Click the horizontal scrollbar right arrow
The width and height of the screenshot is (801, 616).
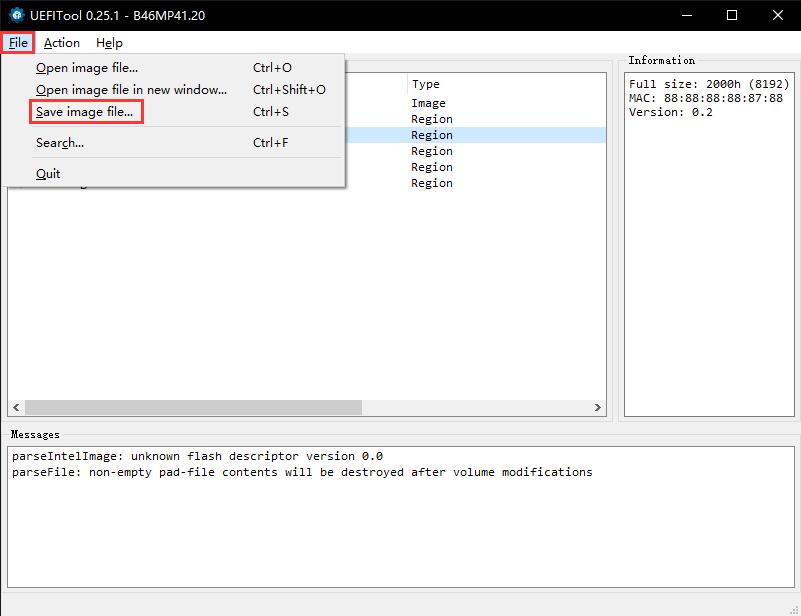click(598, 408)
